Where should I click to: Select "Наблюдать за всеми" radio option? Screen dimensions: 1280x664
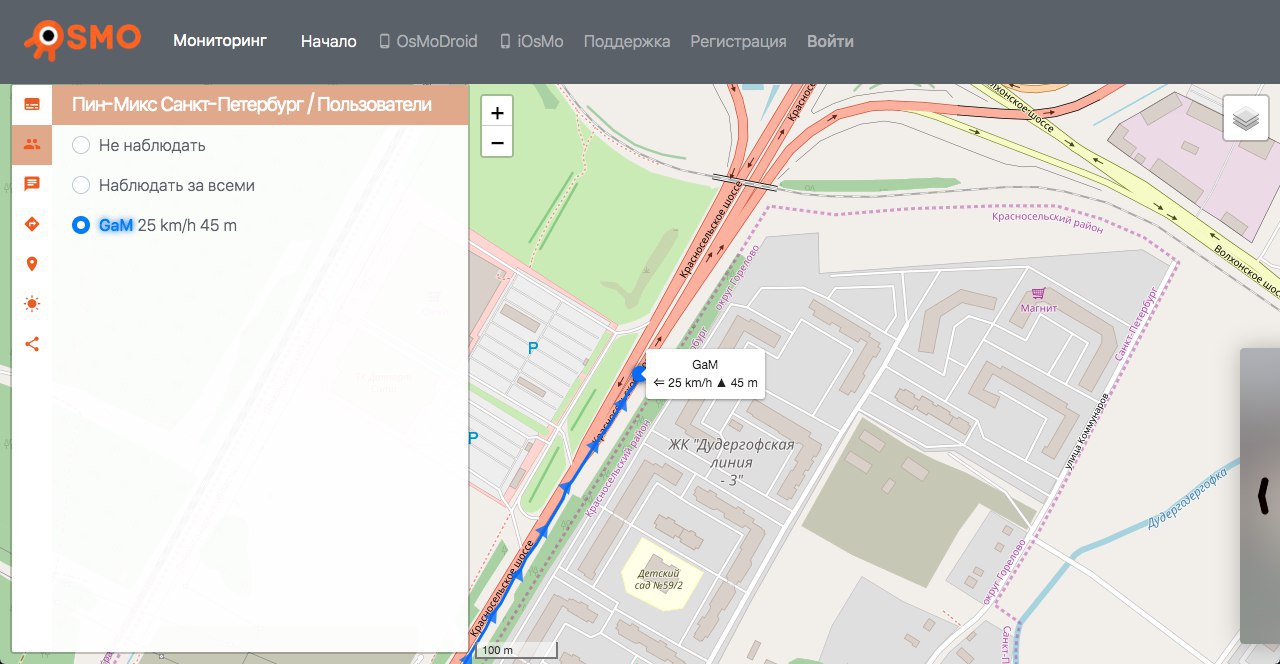click(x=81, y=185)
